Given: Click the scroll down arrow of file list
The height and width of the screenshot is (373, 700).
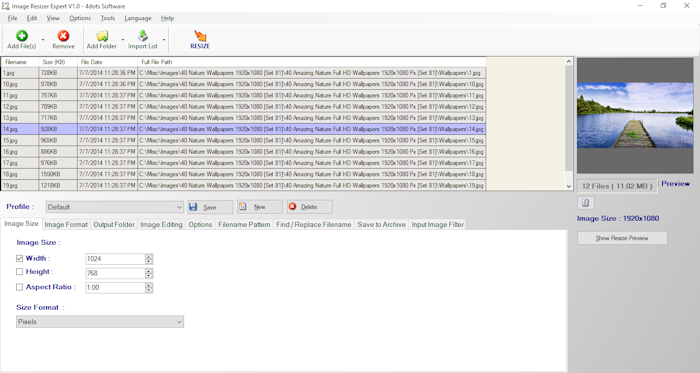Looking at the screenshot, I should tap(569, 186).
